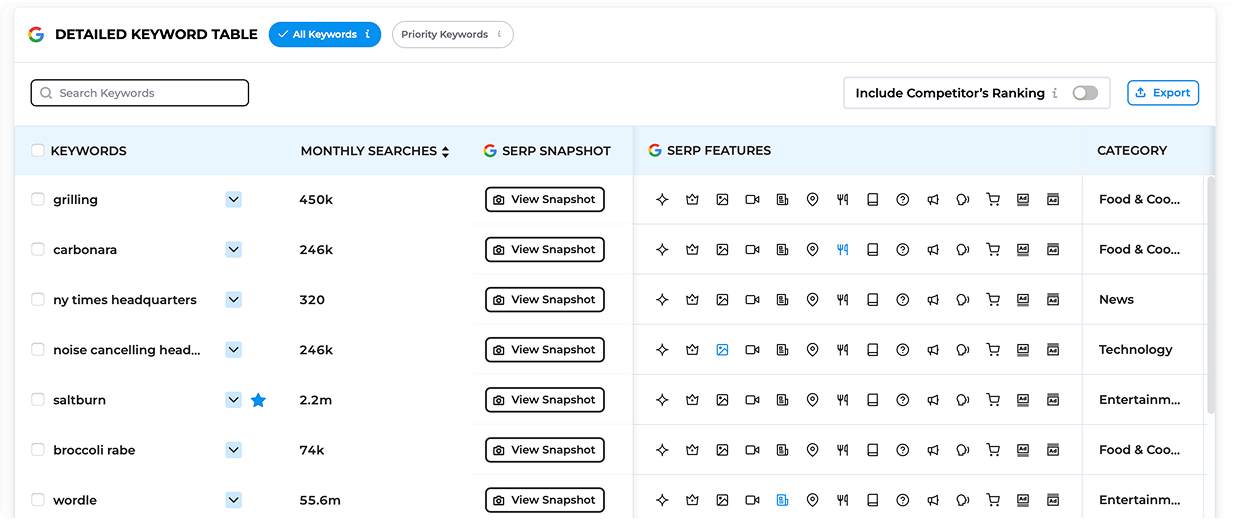Screen dimensions: 1238x525
Task: Check the box next to grilling
Action: [38, 199]
